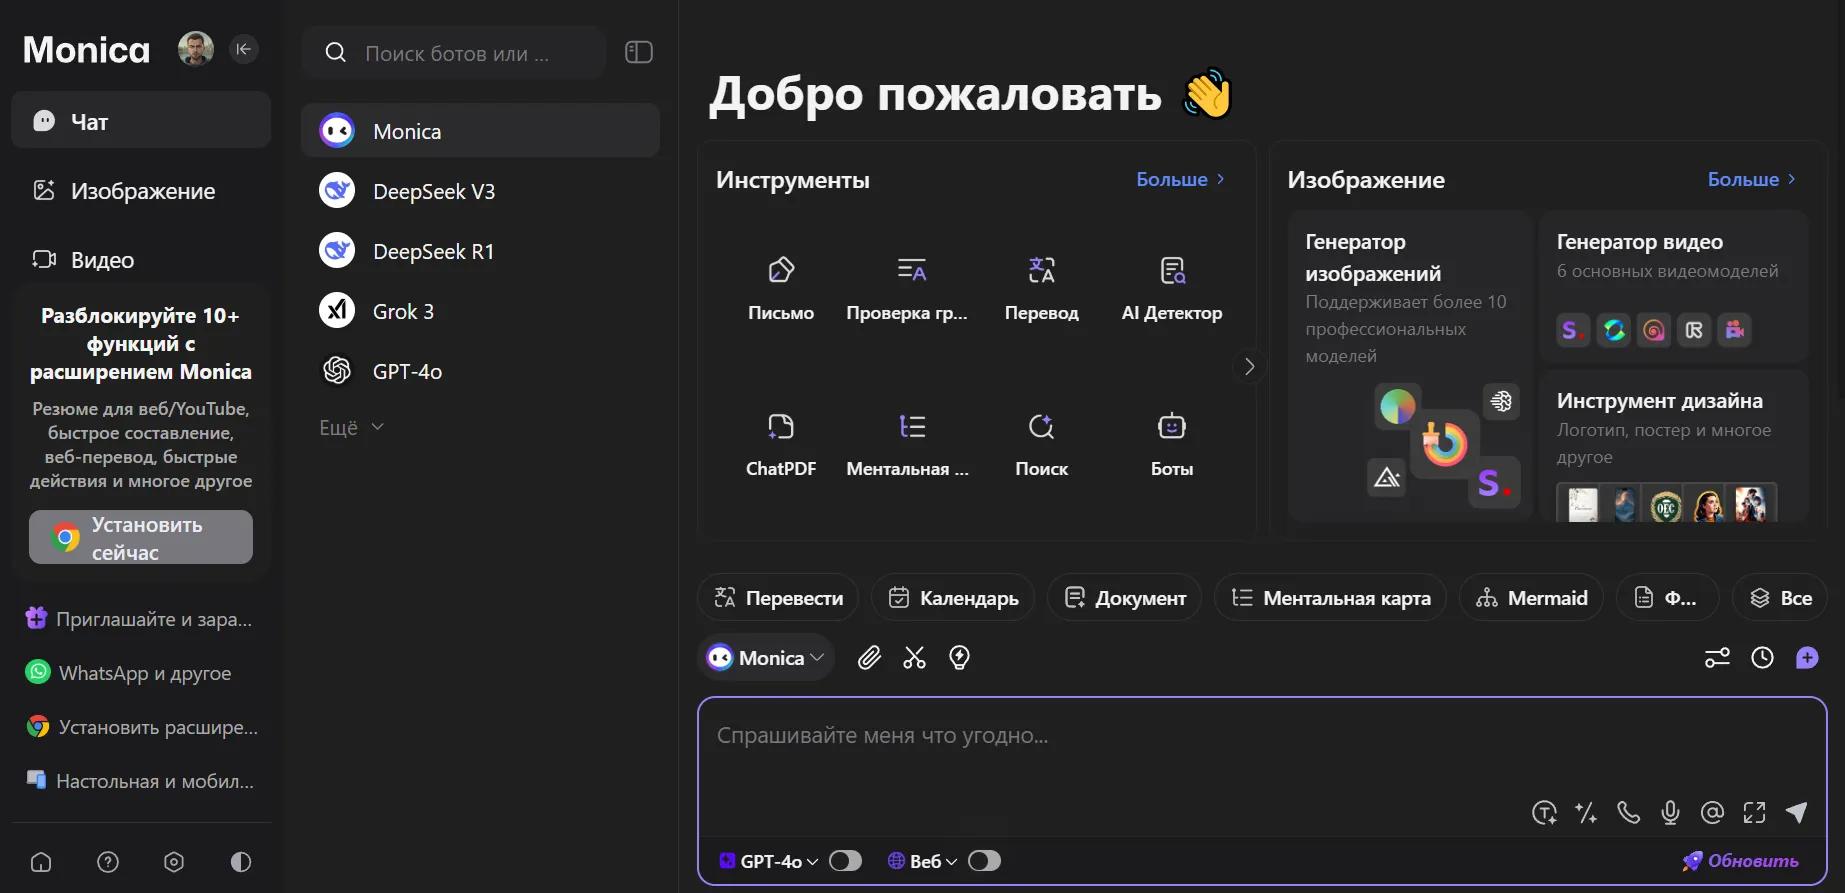Open the Перевод tool
The image size is (1845, 893).
tap(1041, 289)
